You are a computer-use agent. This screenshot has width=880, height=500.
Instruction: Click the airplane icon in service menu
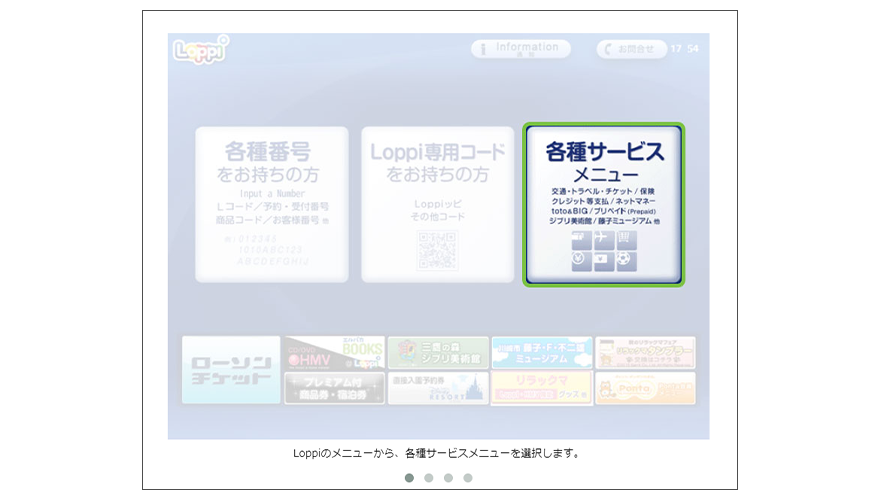[x=604, y=240]
